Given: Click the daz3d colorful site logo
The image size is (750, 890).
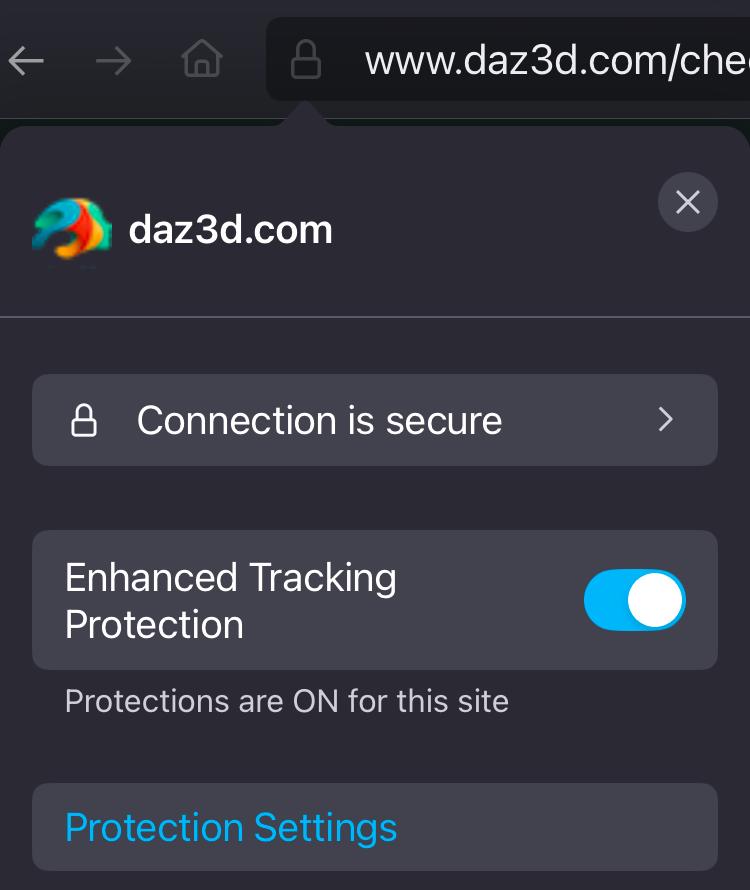Looking at the screenshot, I should [71, 230].
